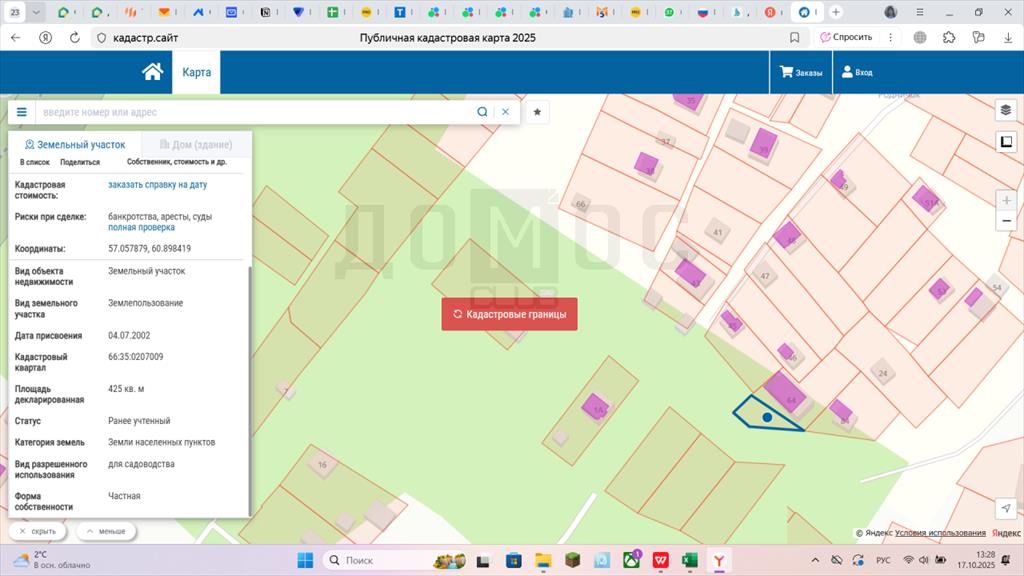Collapse the info panel with скрыть
The width and height of the screenshot is (1024, 576).
(37, 532)
